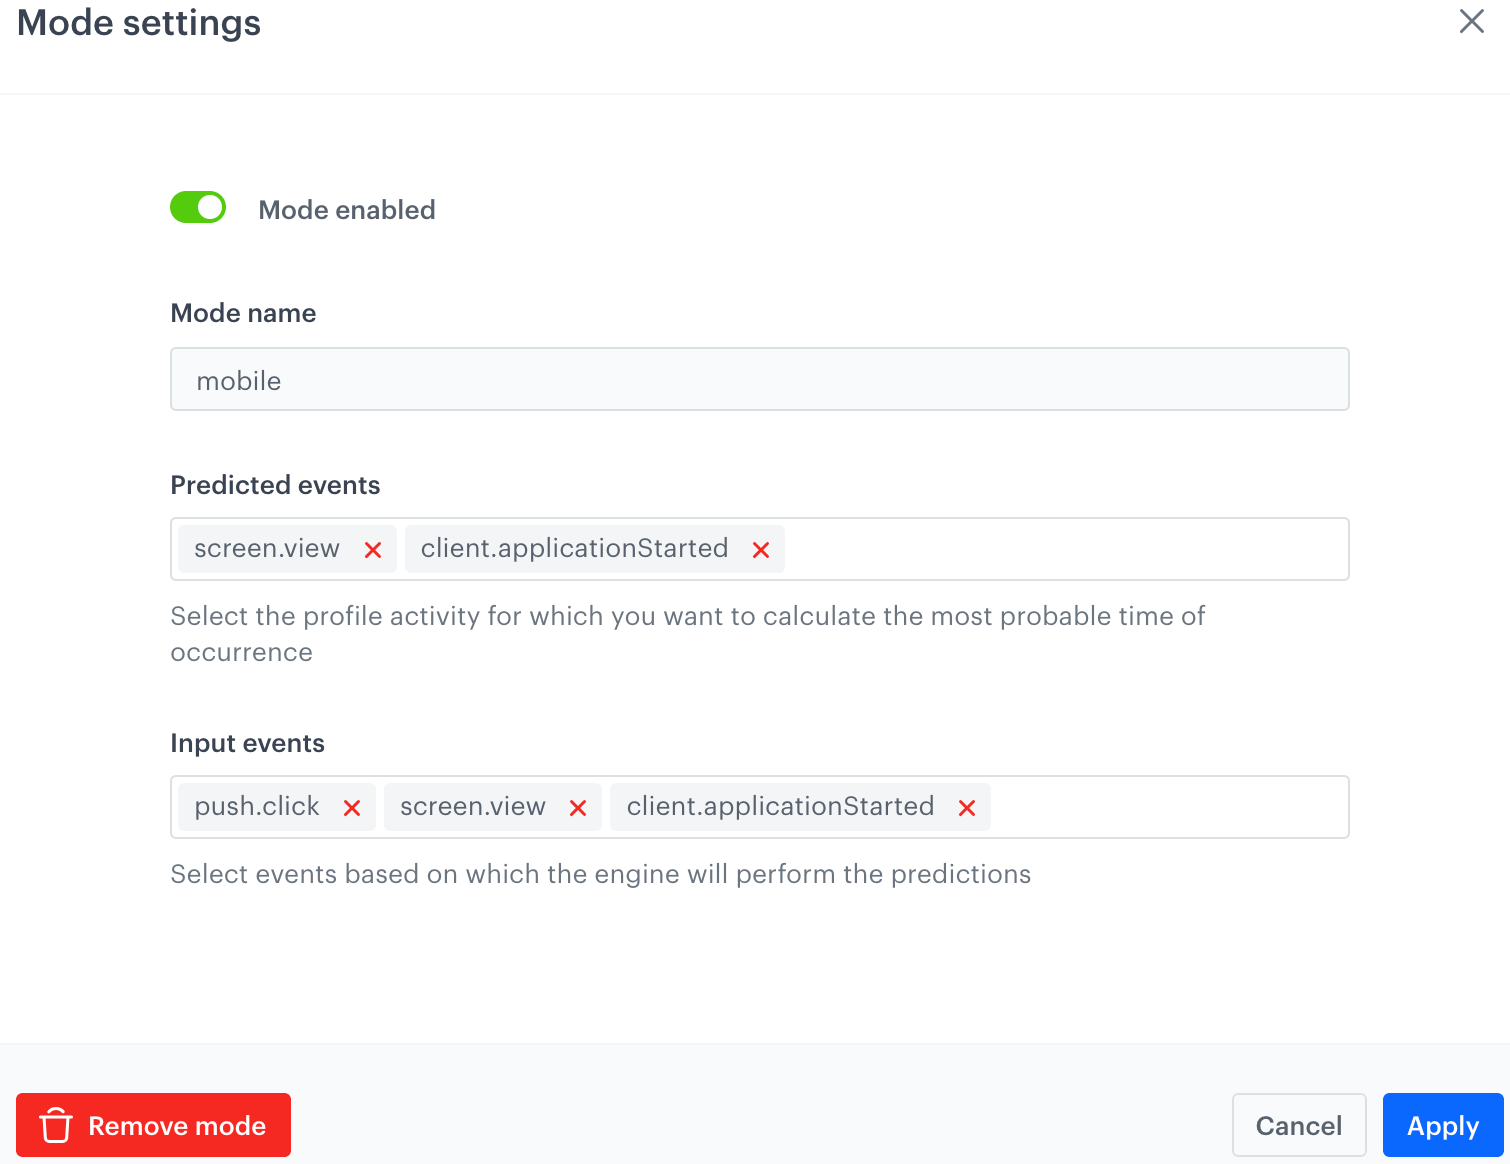Select client.applicationStarted tag text in Input events
Image resolution: width=1510 pixels, height=1164 pixels.
[780, 807]
